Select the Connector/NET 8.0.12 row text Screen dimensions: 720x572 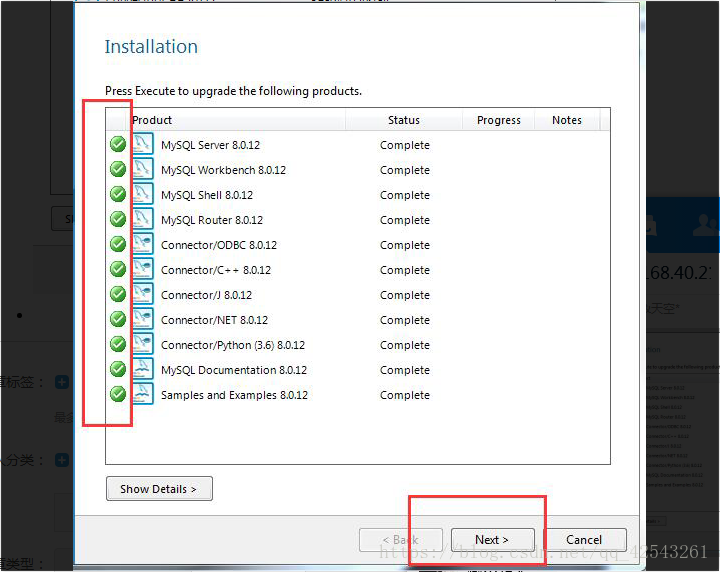click(x=214, y=320)
